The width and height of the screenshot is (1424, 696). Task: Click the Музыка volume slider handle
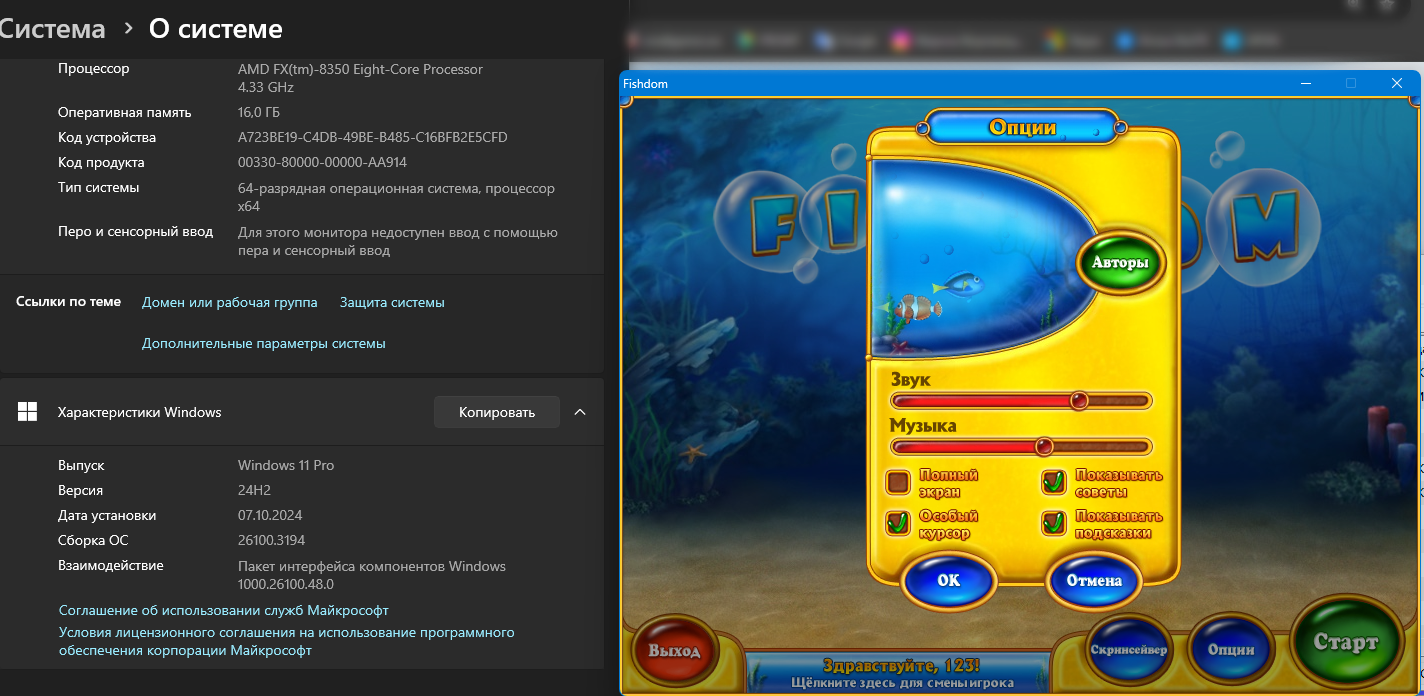[x=1044, y=446]
